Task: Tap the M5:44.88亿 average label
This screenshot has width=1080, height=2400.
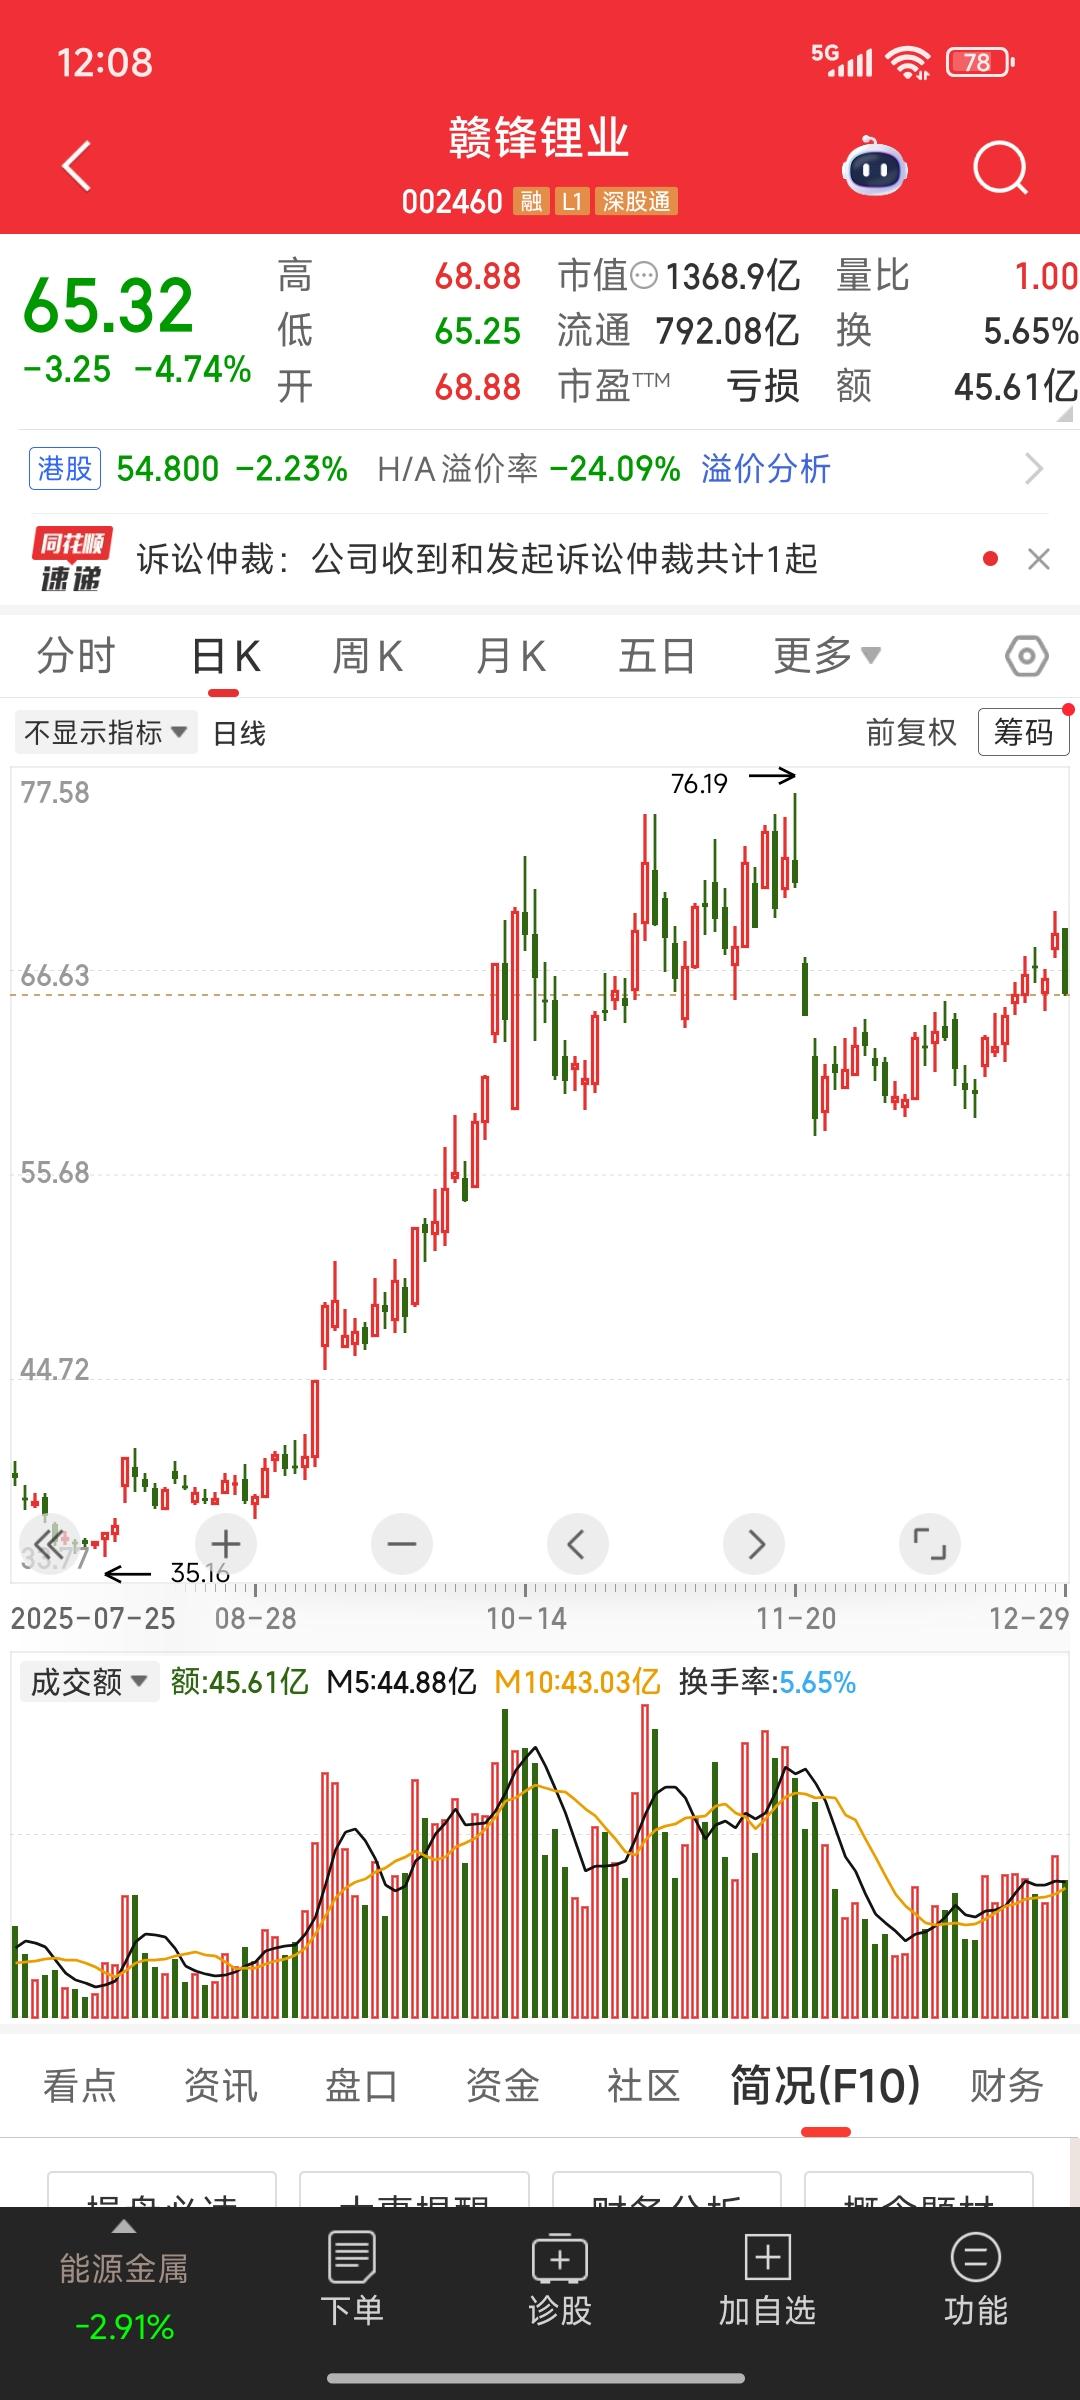Action: coord(401,1682)
